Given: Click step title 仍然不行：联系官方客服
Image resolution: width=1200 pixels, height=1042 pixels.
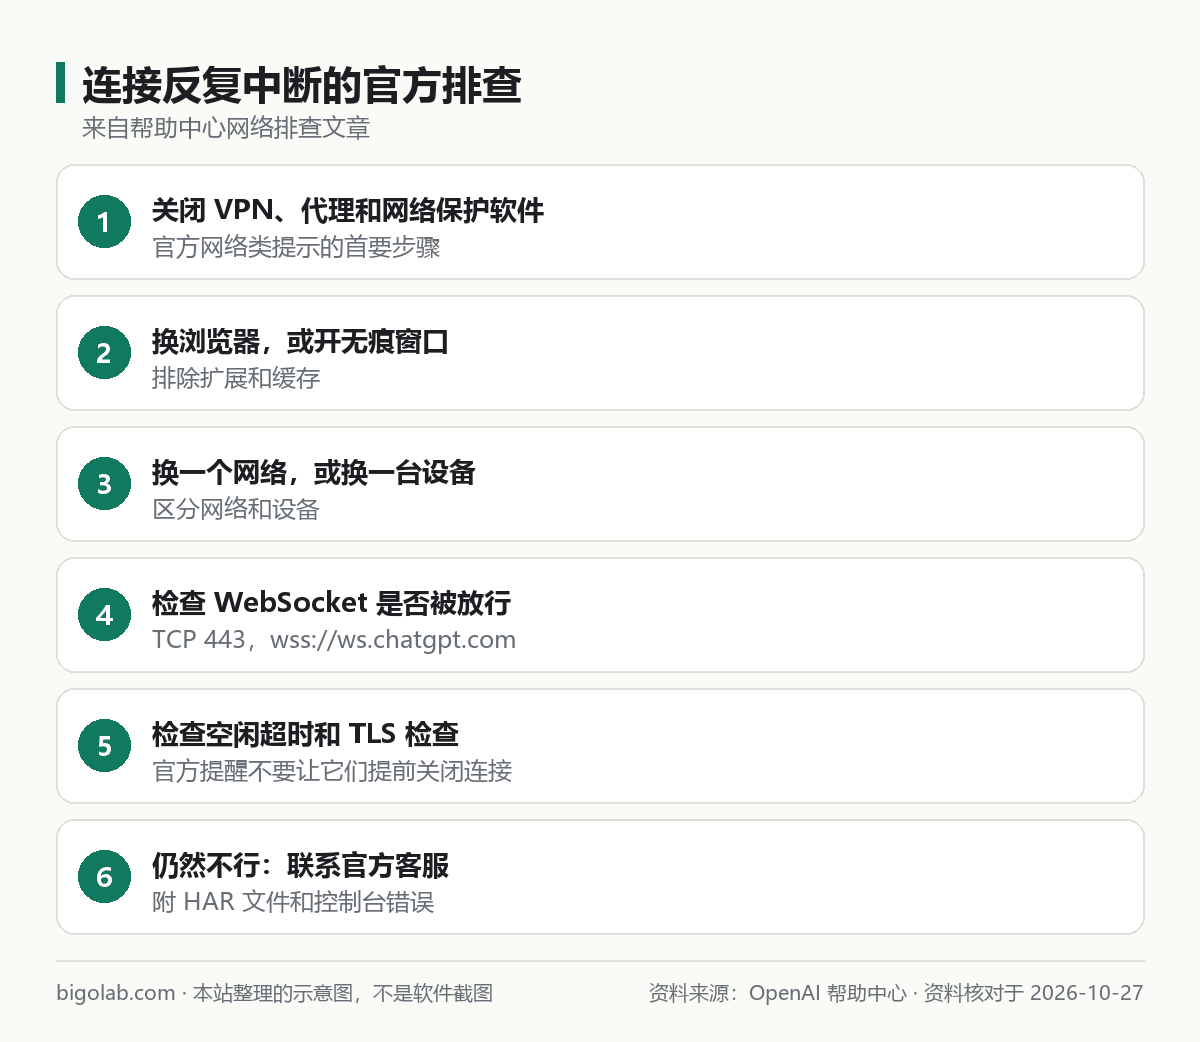Looking at the screenshot, I should pos(300,865).
